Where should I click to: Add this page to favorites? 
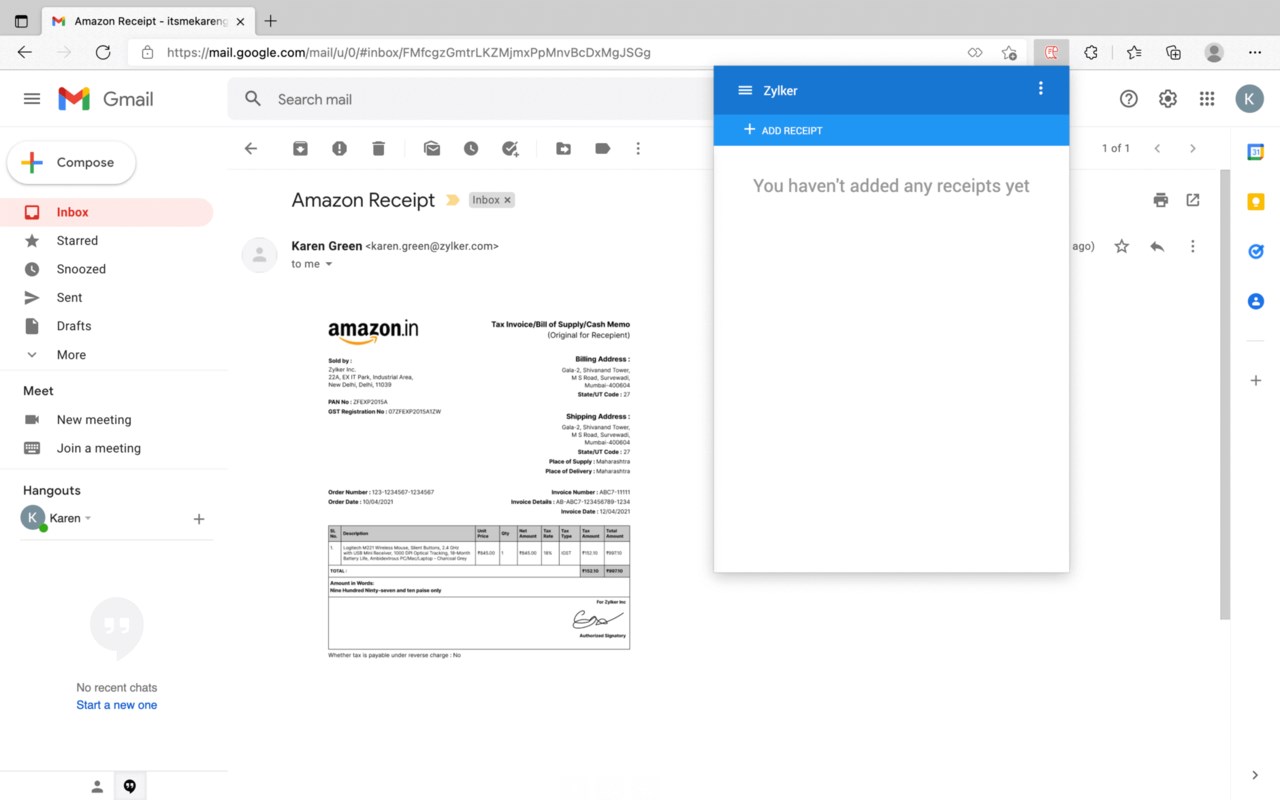pos(1009,52)
